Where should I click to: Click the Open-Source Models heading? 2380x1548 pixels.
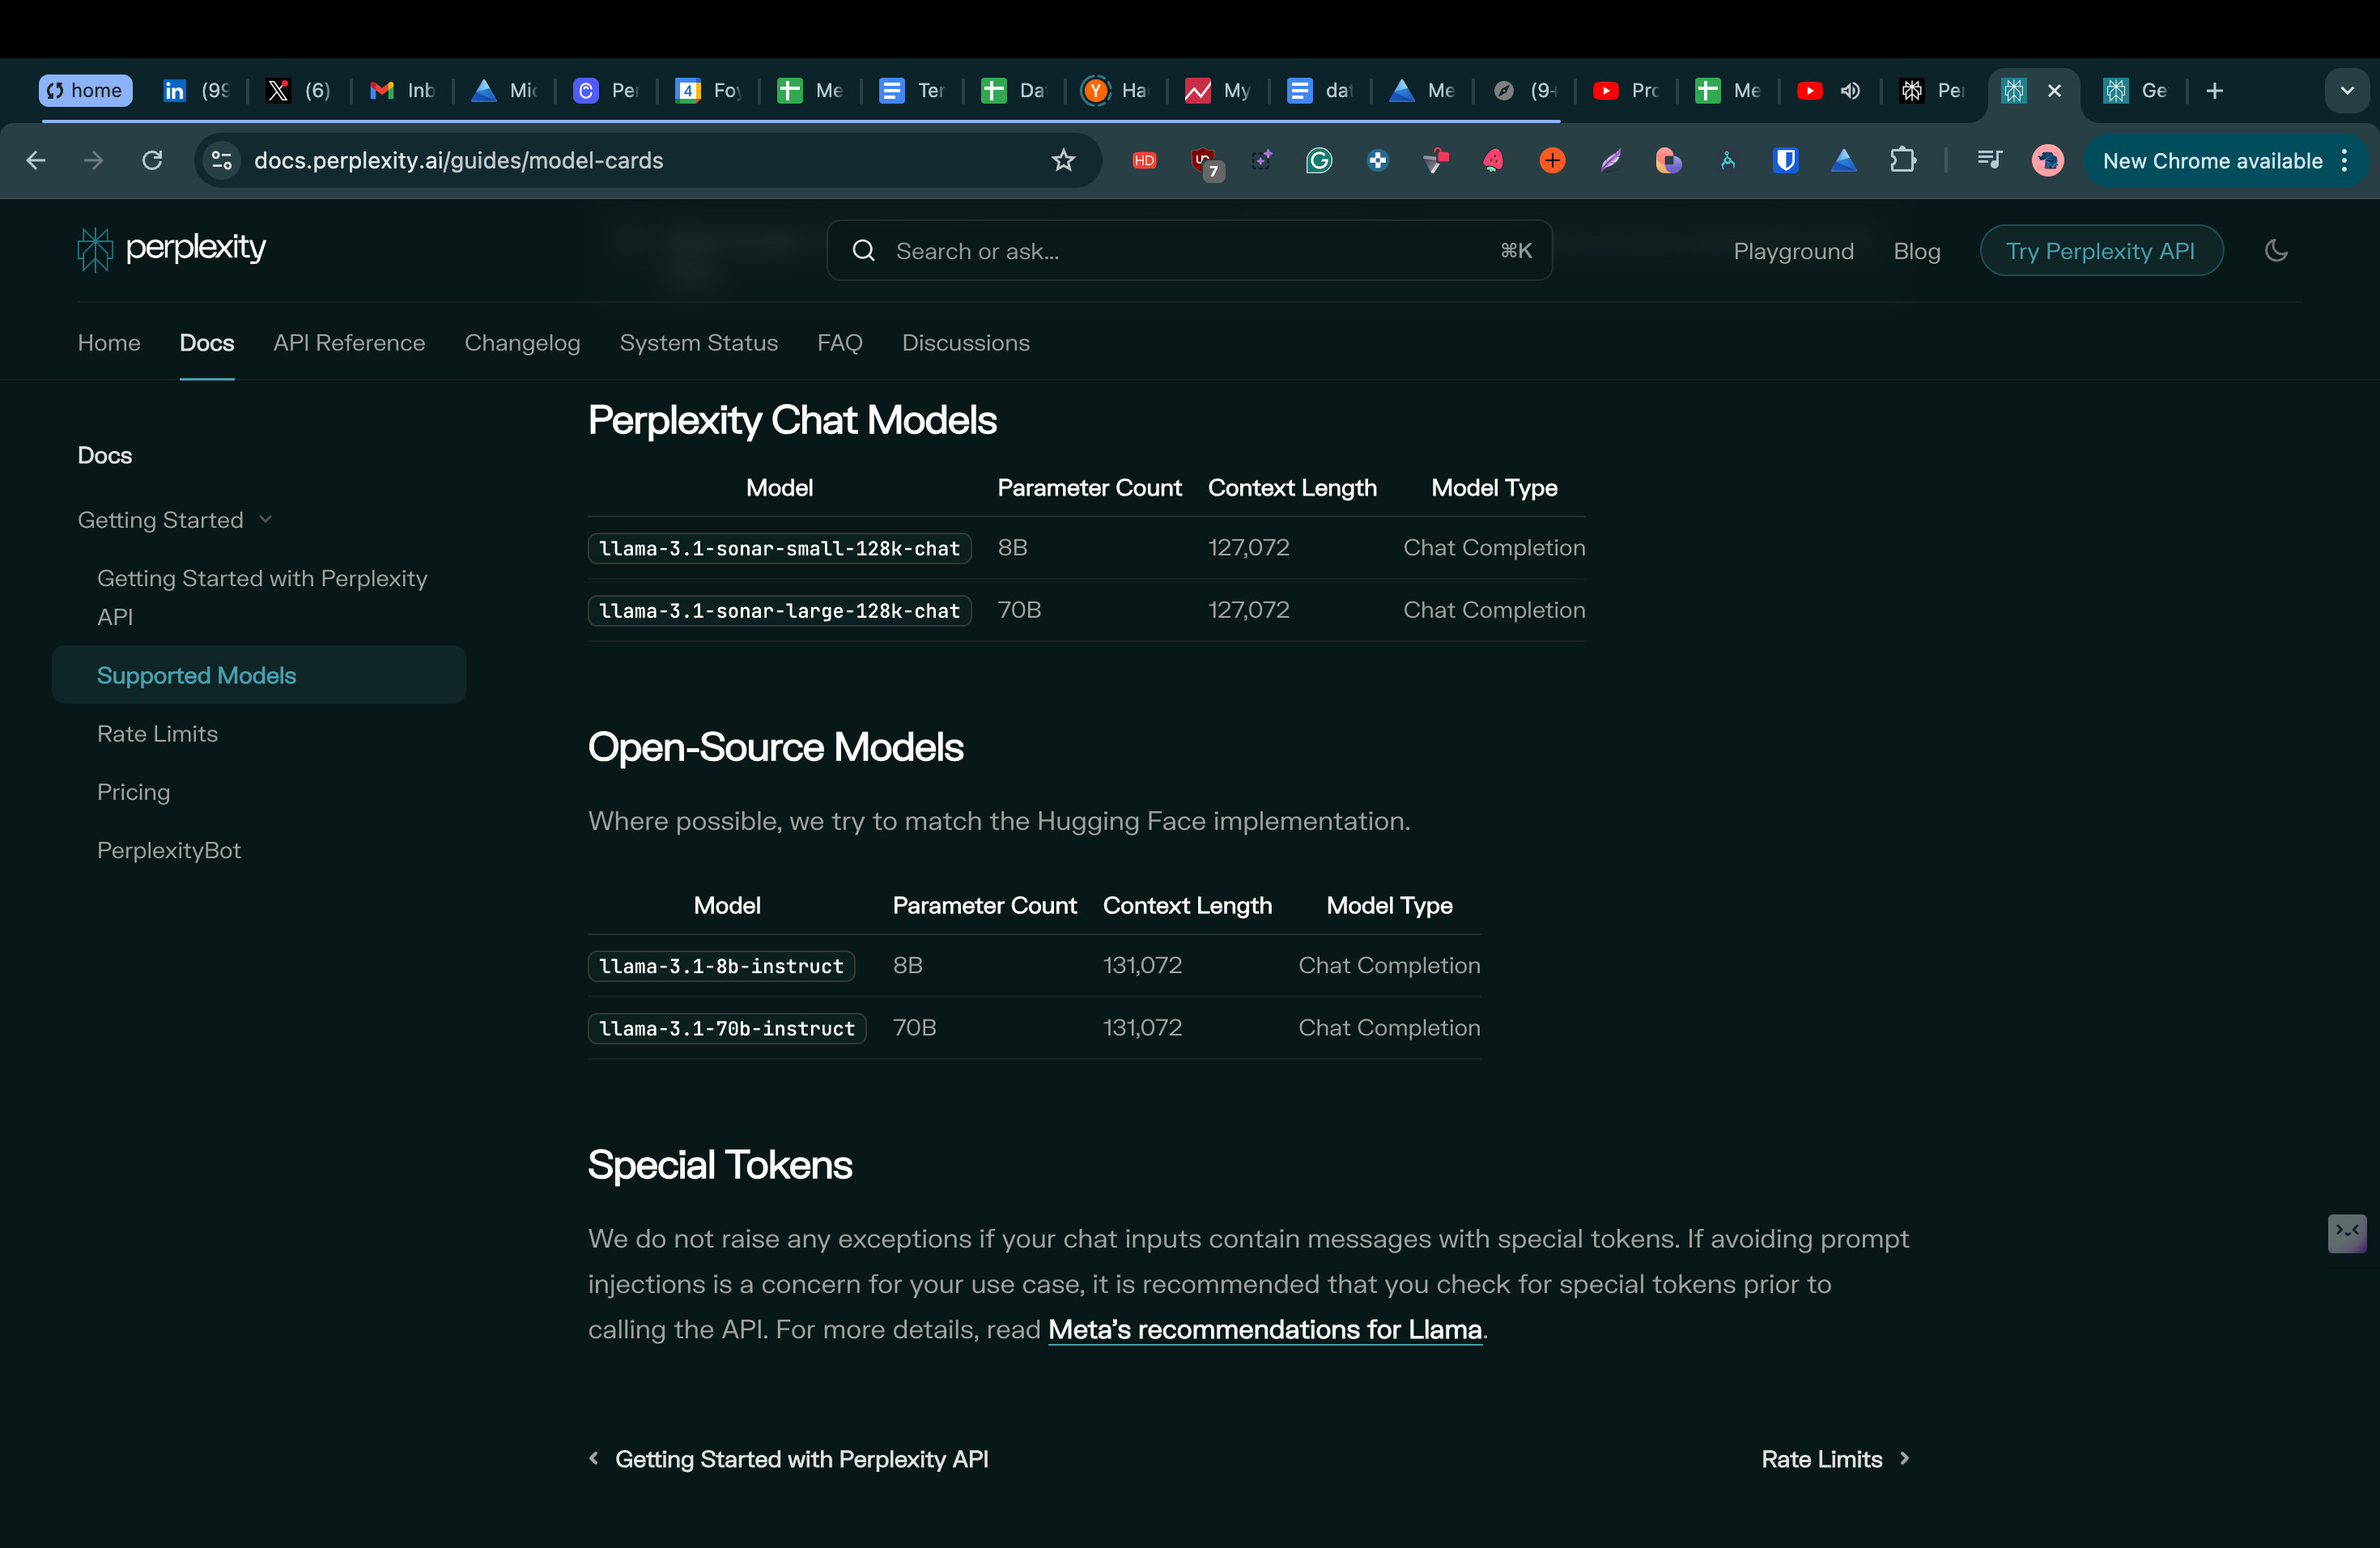775,747
